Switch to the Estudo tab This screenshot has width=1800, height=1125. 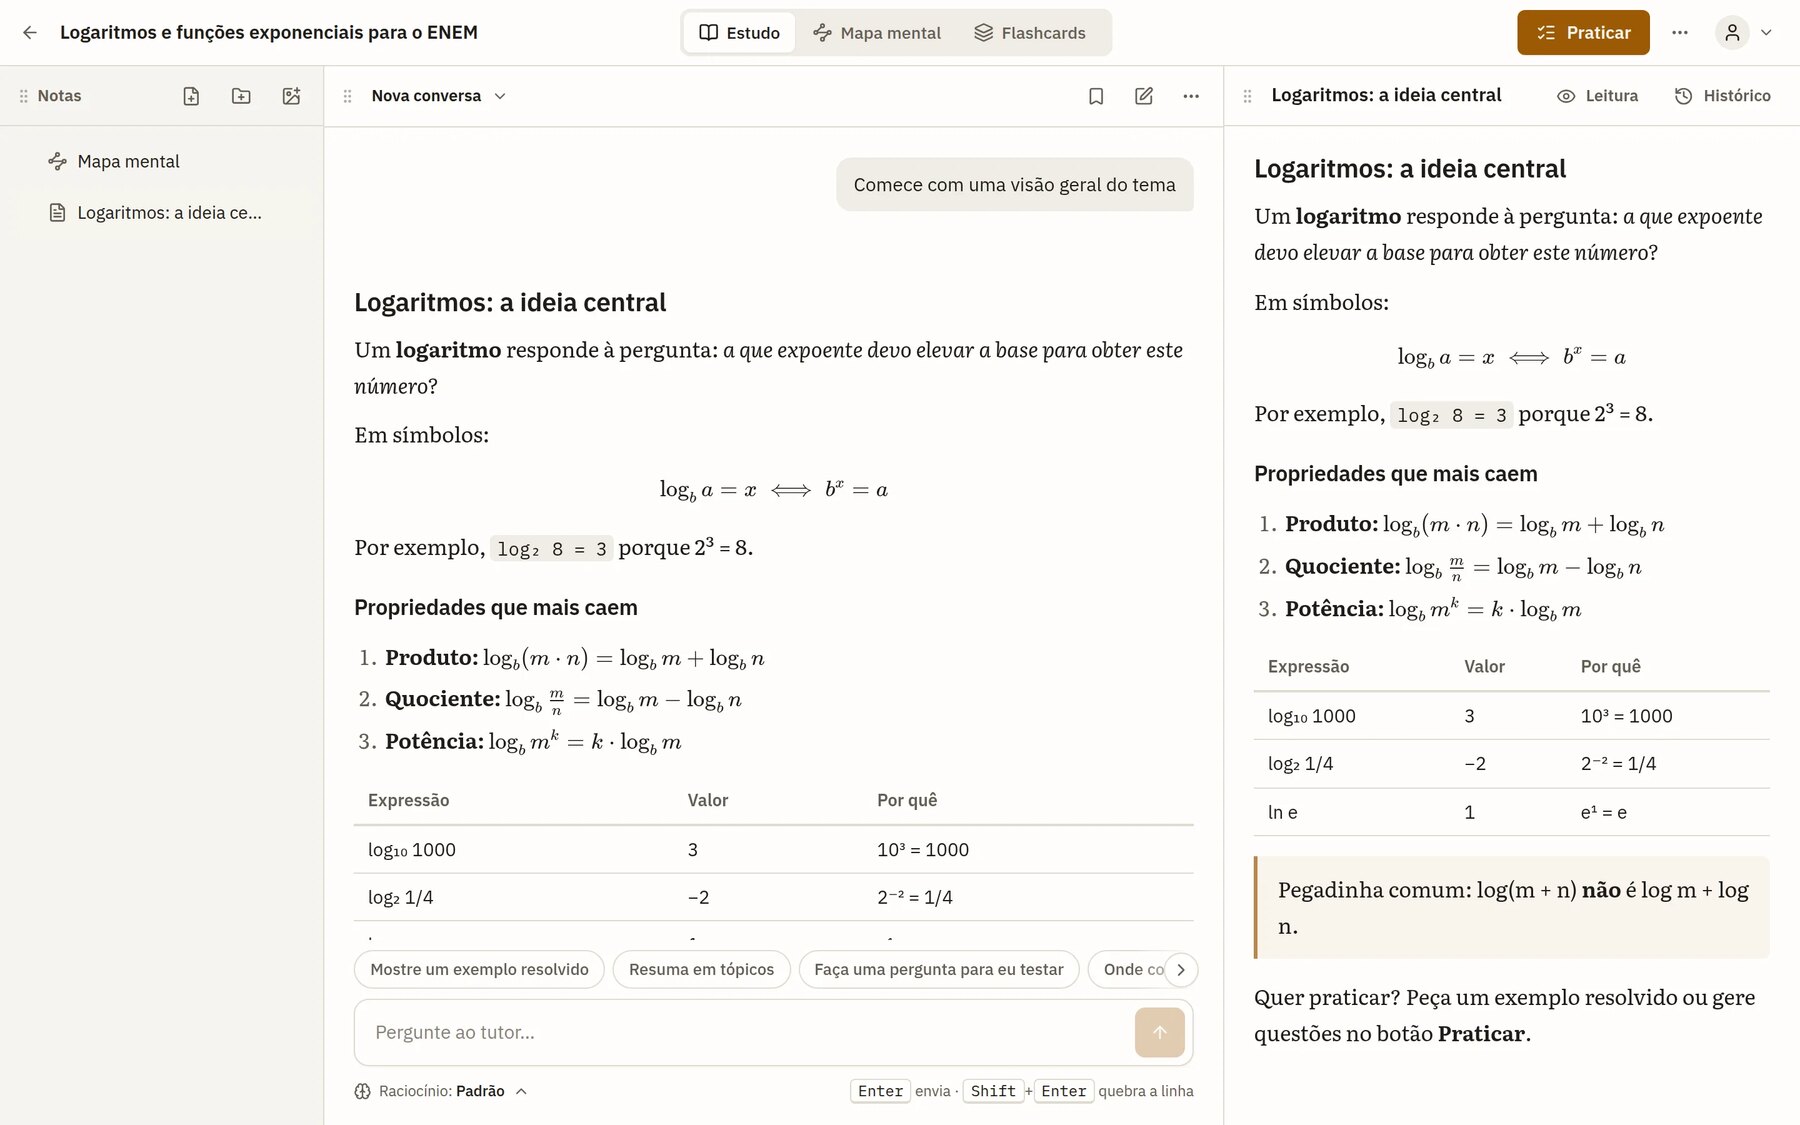739,33
